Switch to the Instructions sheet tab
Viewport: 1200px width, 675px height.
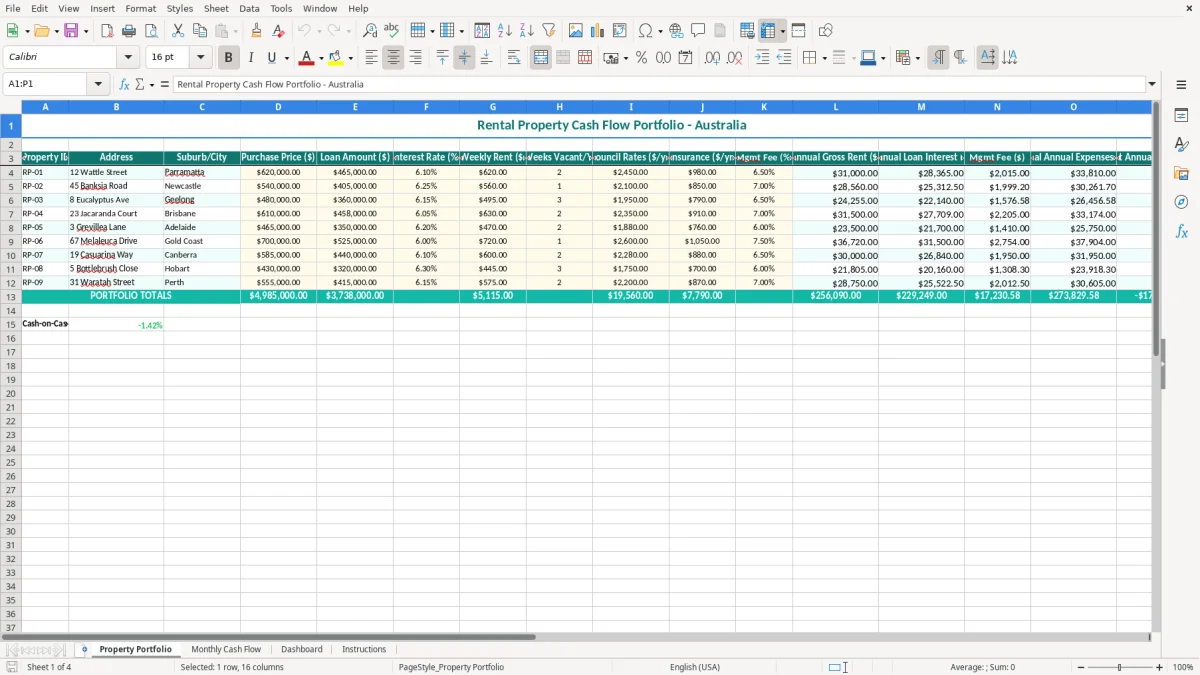pyautogui.click(x=364, y=649)
